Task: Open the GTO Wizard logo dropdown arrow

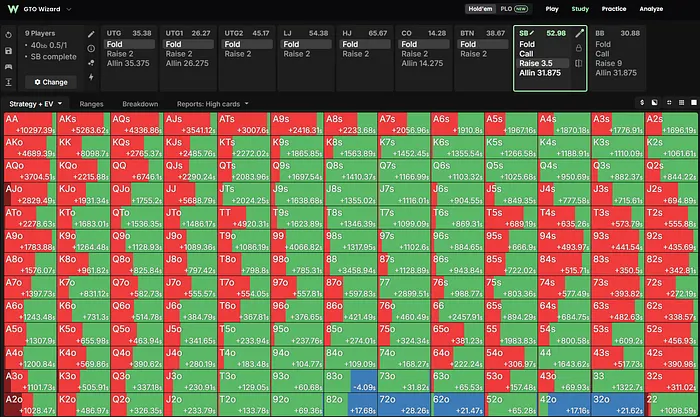Action: [x=69, y=9]
